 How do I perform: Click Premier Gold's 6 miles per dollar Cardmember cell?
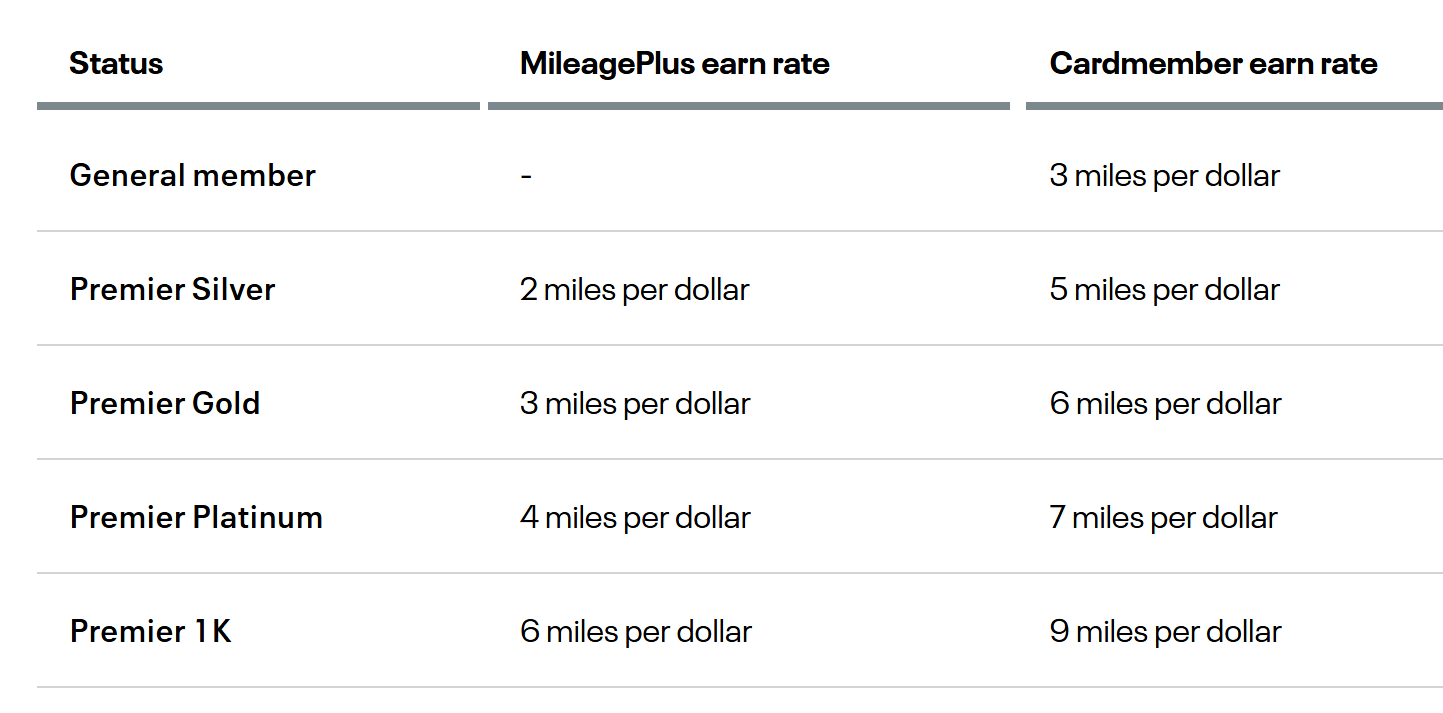(1166, 404)
